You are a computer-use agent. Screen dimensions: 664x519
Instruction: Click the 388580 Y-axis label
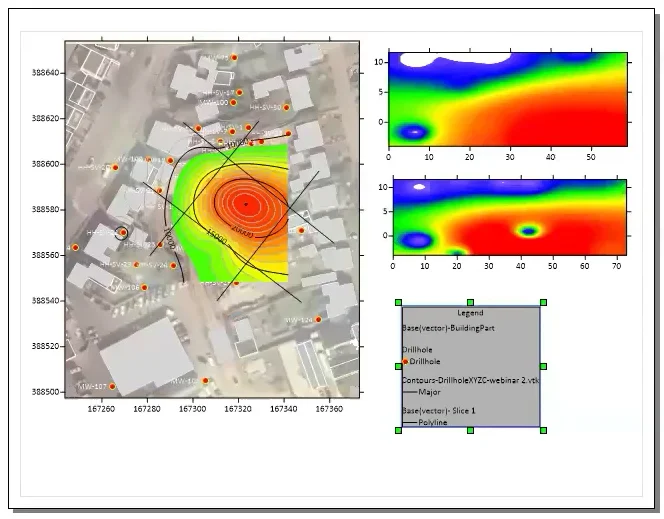(x=48, y=210)
